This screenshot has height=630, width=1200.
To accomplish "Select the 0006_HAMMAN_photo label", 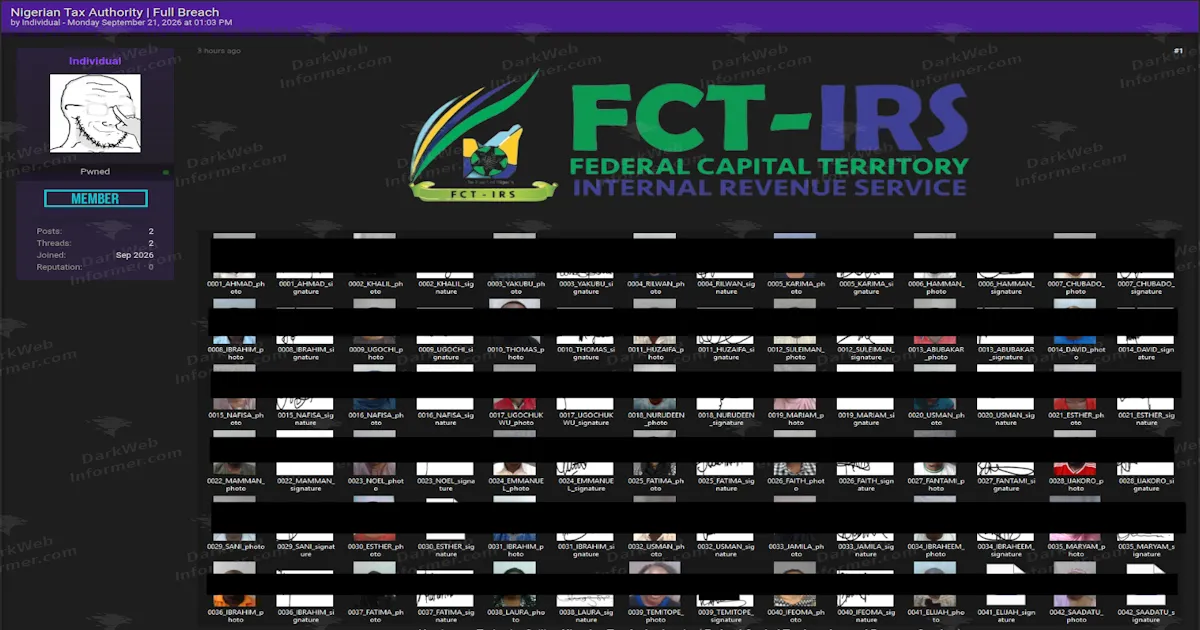I will tap(936, 288).
